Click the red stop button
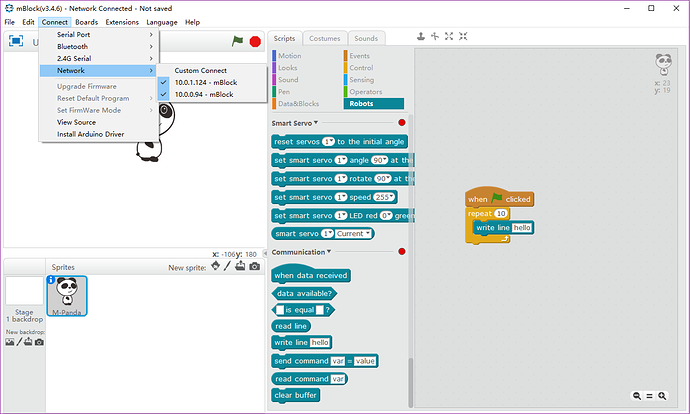The image size is (690, 414). click(x=255, y=41)
